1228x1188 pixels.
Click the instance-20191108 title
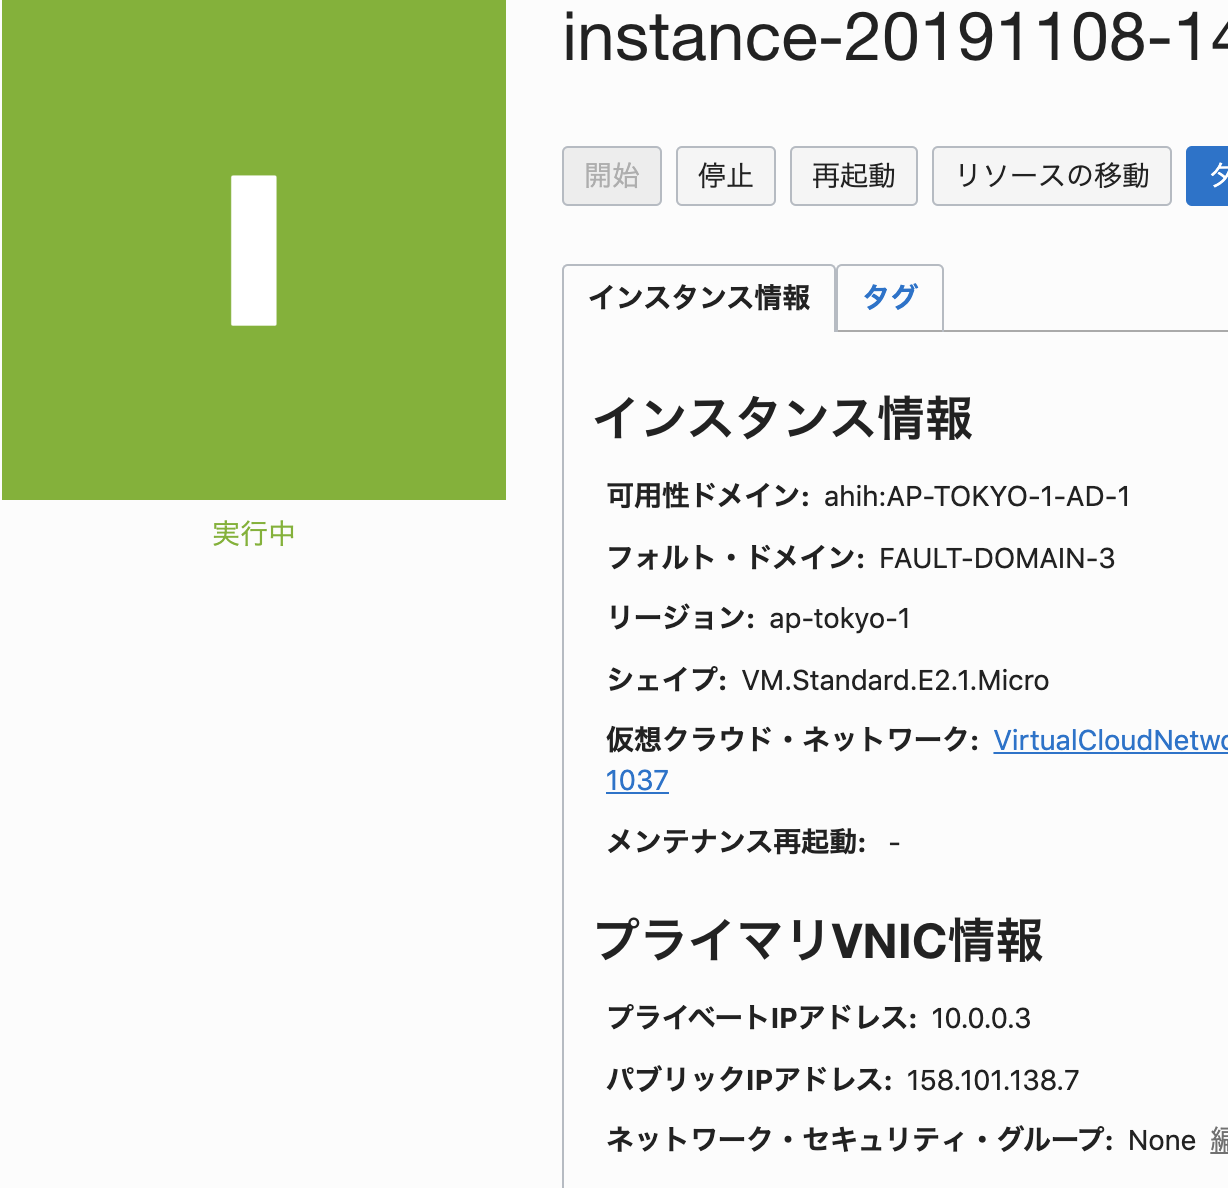click(895, 37)
